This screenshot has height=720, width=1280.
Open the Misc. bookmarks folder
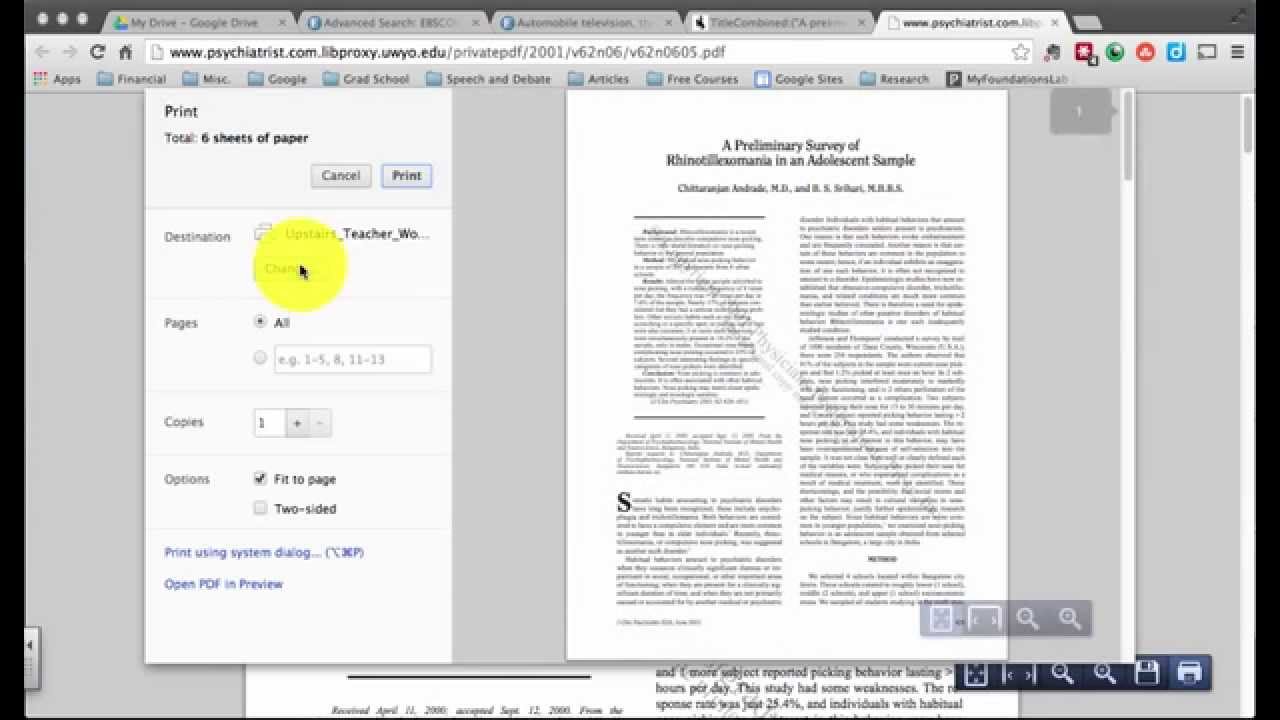point(205,79)
